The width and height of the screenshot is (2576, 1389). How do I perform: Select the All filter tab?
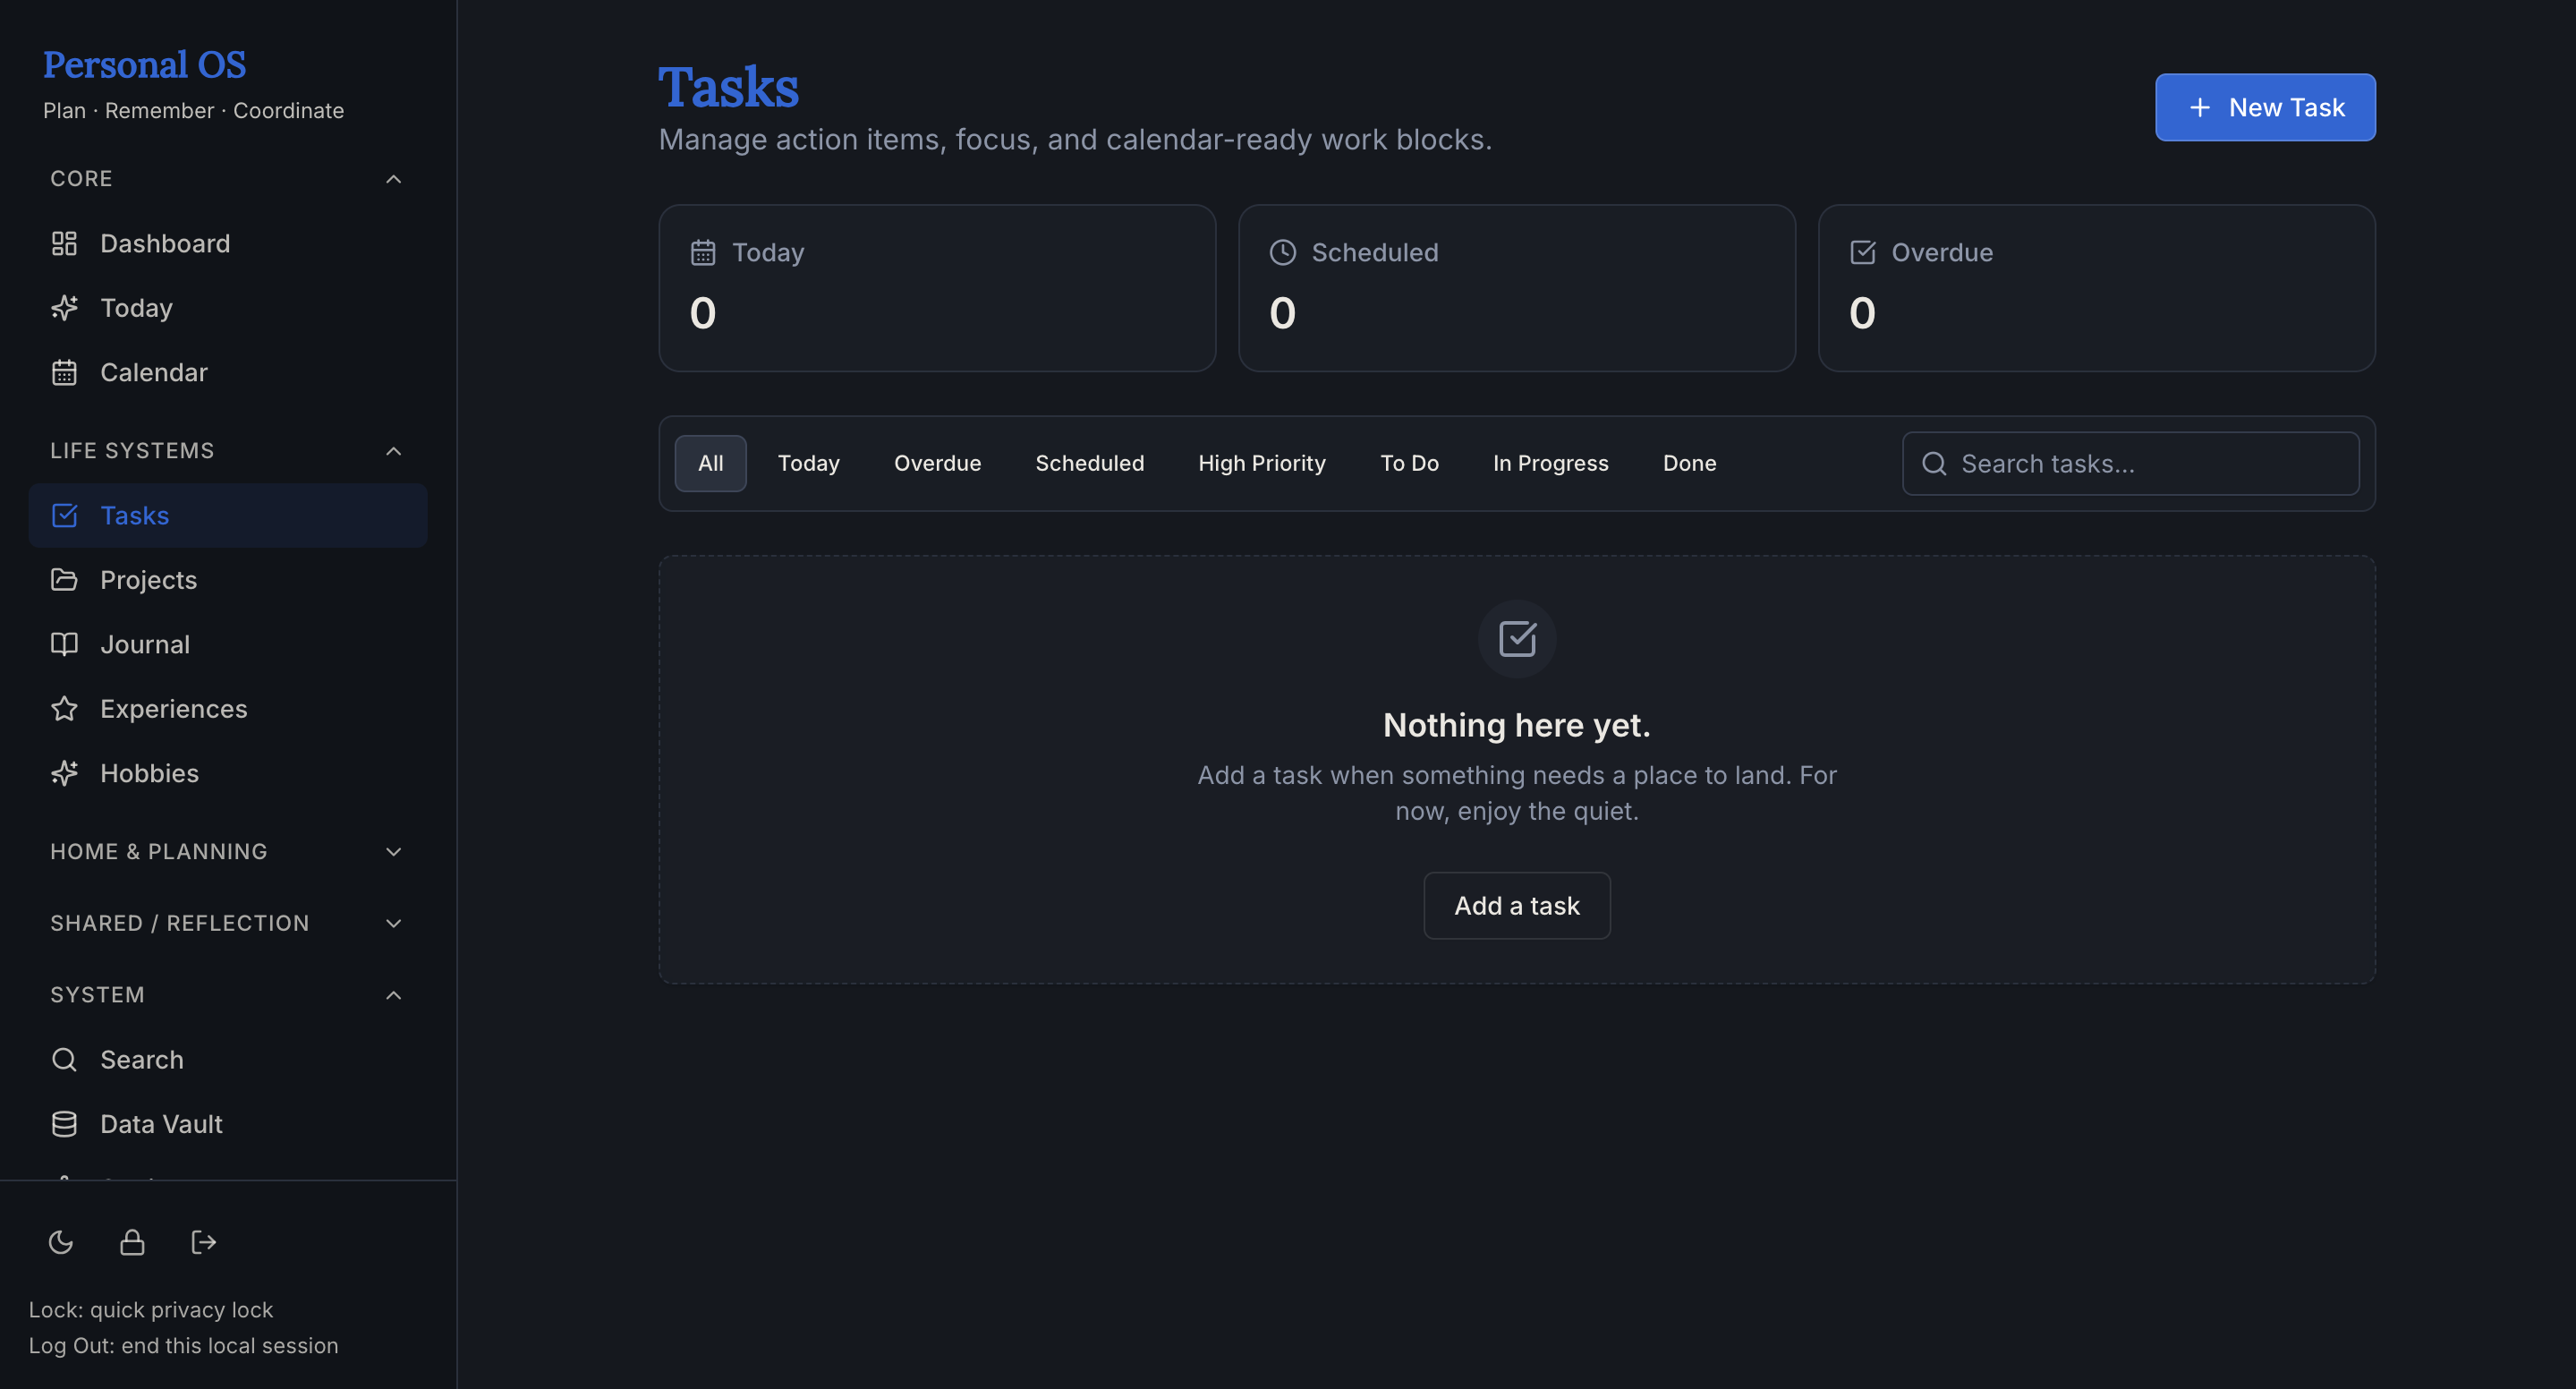coord(710,463)
